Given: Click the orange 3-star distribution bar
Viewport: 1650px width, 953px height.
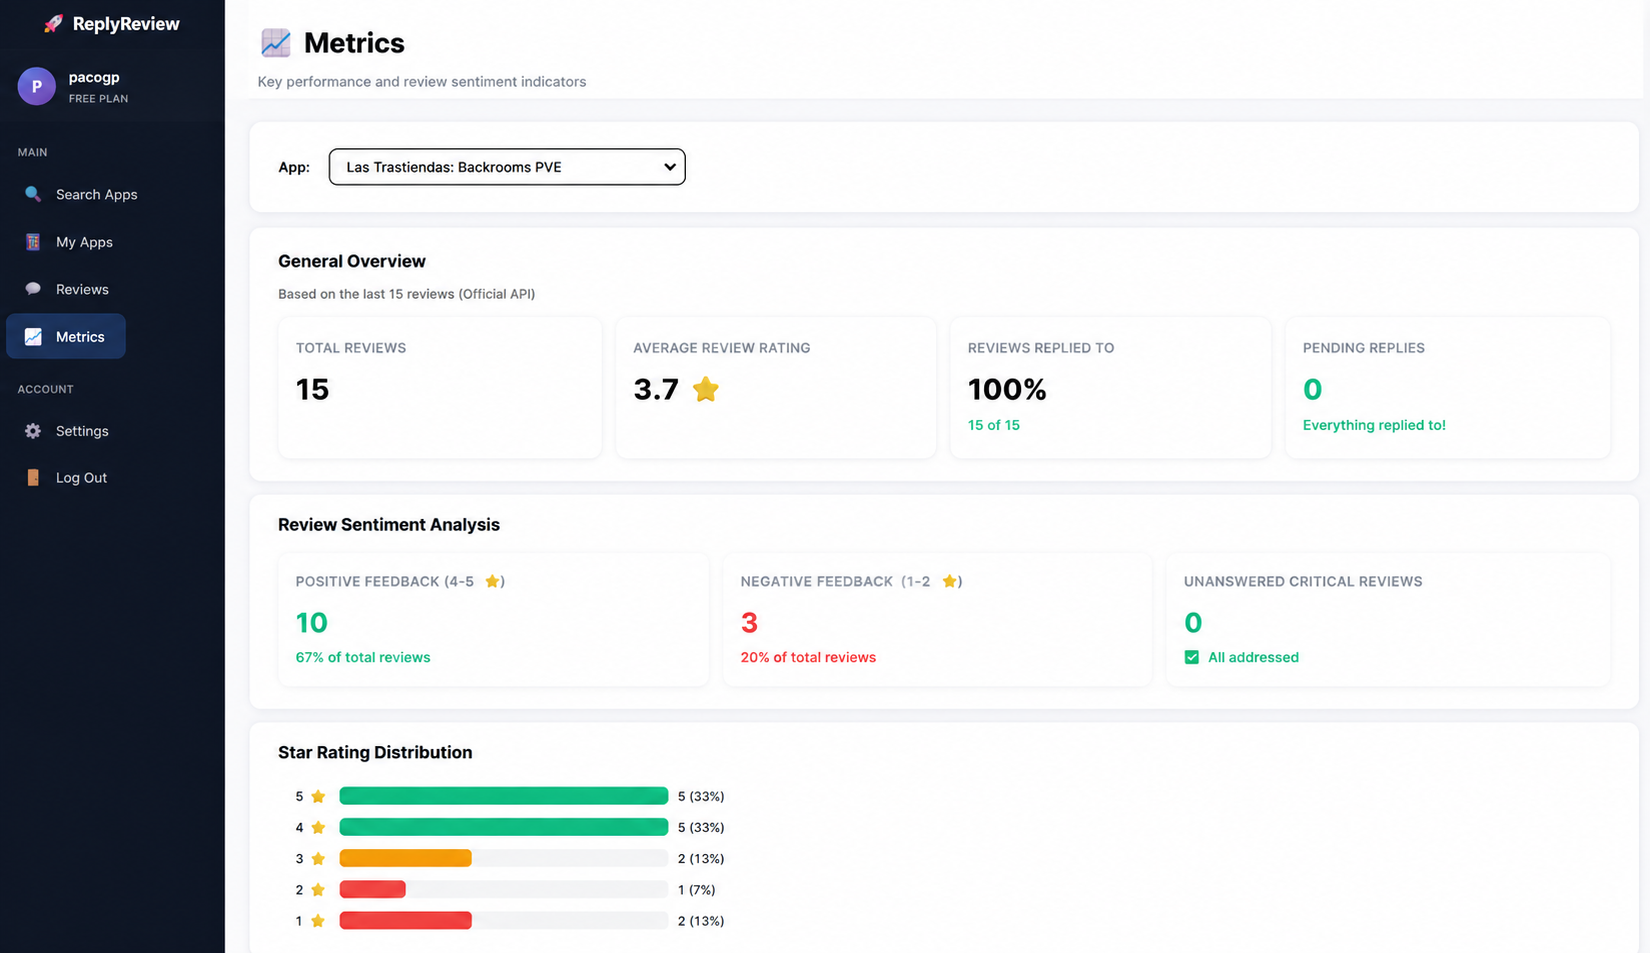Looking at the screenshot, I should pos(405,858).
